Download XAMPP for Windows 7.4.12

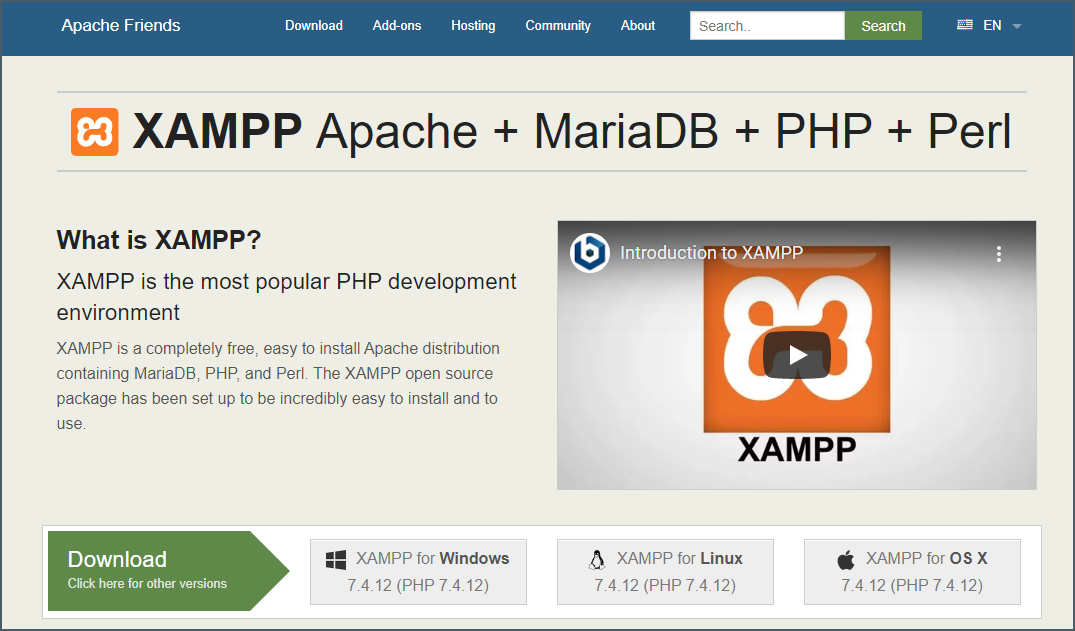pyautogui.click(x=418, y=571)
